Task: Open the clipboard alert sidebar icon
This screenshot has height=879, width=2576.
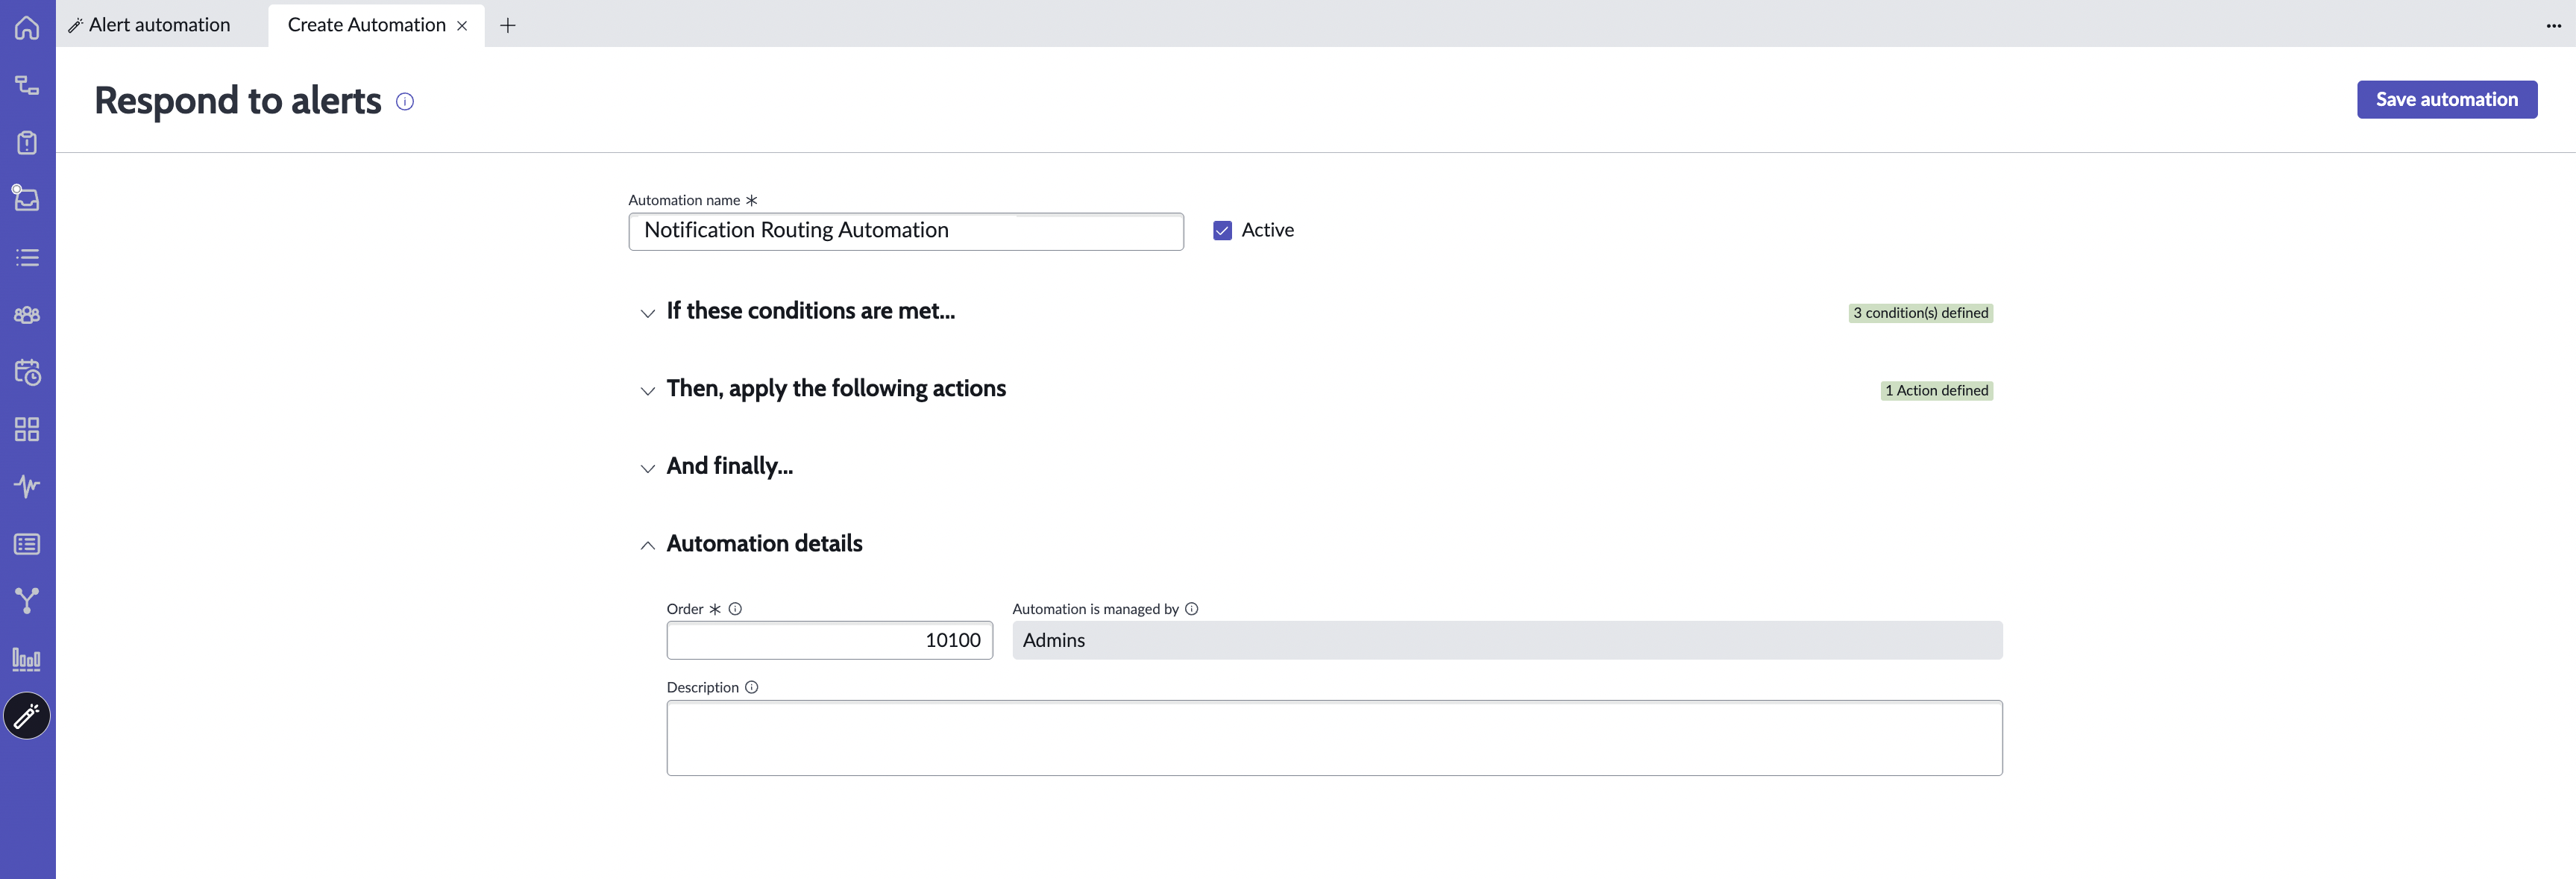Action: coord(27,142)
